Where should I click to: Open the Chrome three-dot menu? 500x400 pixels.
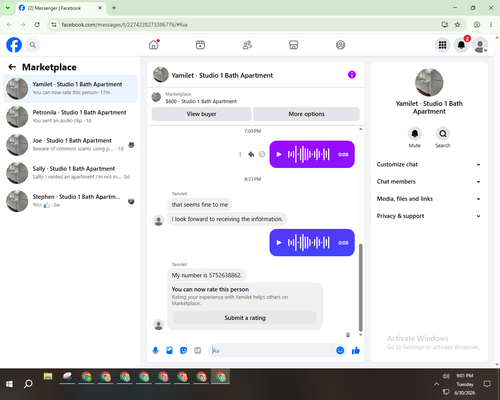click(491, 24)
